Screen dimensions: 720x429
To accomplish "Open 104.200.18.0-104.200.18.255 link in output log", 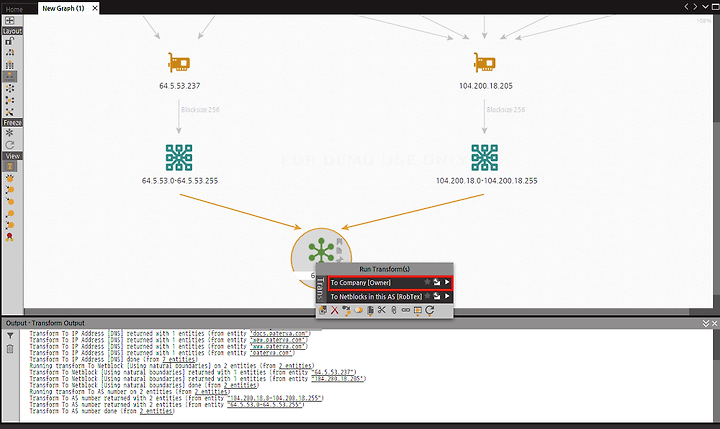I will [276, 398].
